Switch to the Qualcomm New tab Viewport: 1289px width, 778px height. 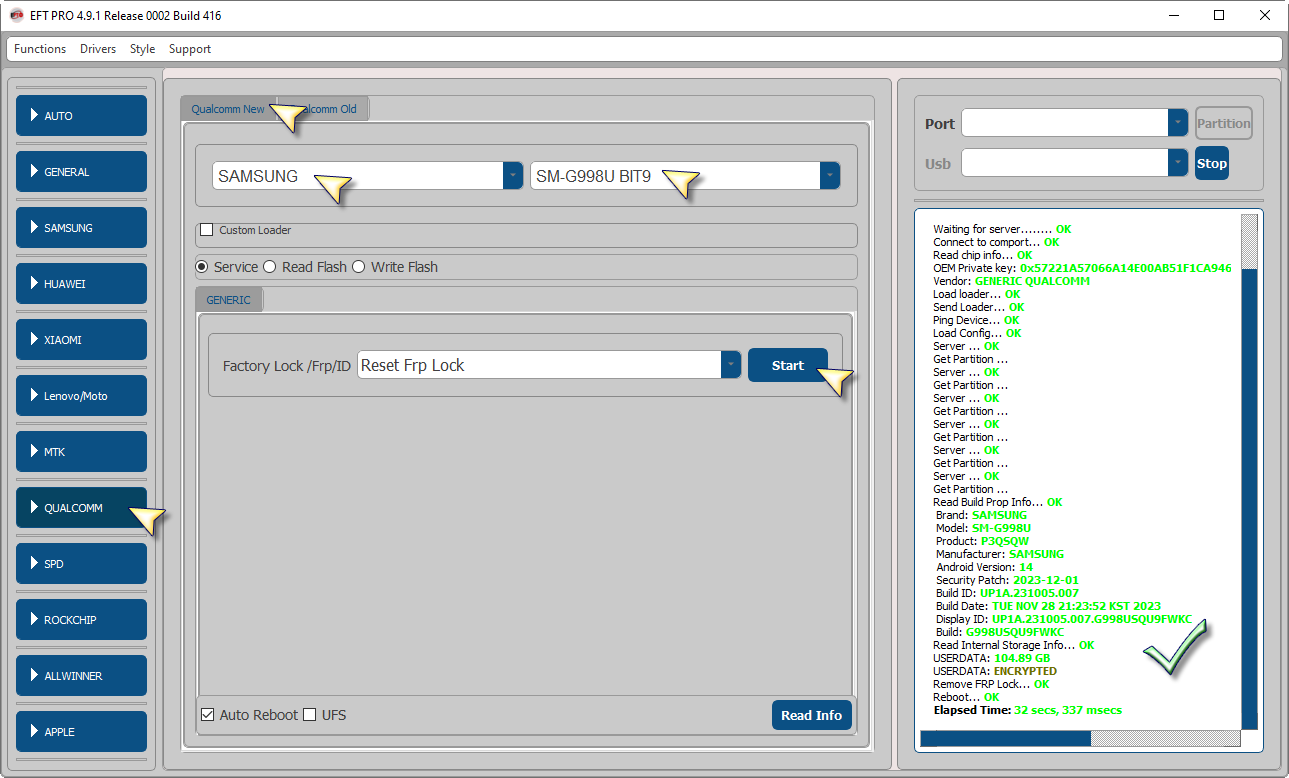point(228,109)
